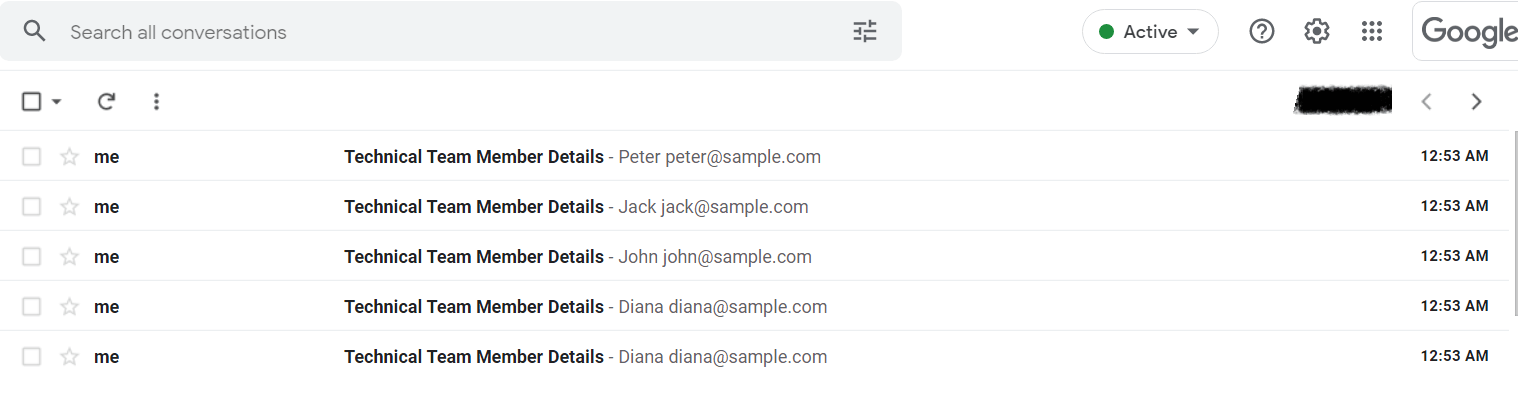This screenshot has width=1518, height=394.
Task: Open the More options three-dot menu
Action: pyautogui.click(x=156, y=101)
